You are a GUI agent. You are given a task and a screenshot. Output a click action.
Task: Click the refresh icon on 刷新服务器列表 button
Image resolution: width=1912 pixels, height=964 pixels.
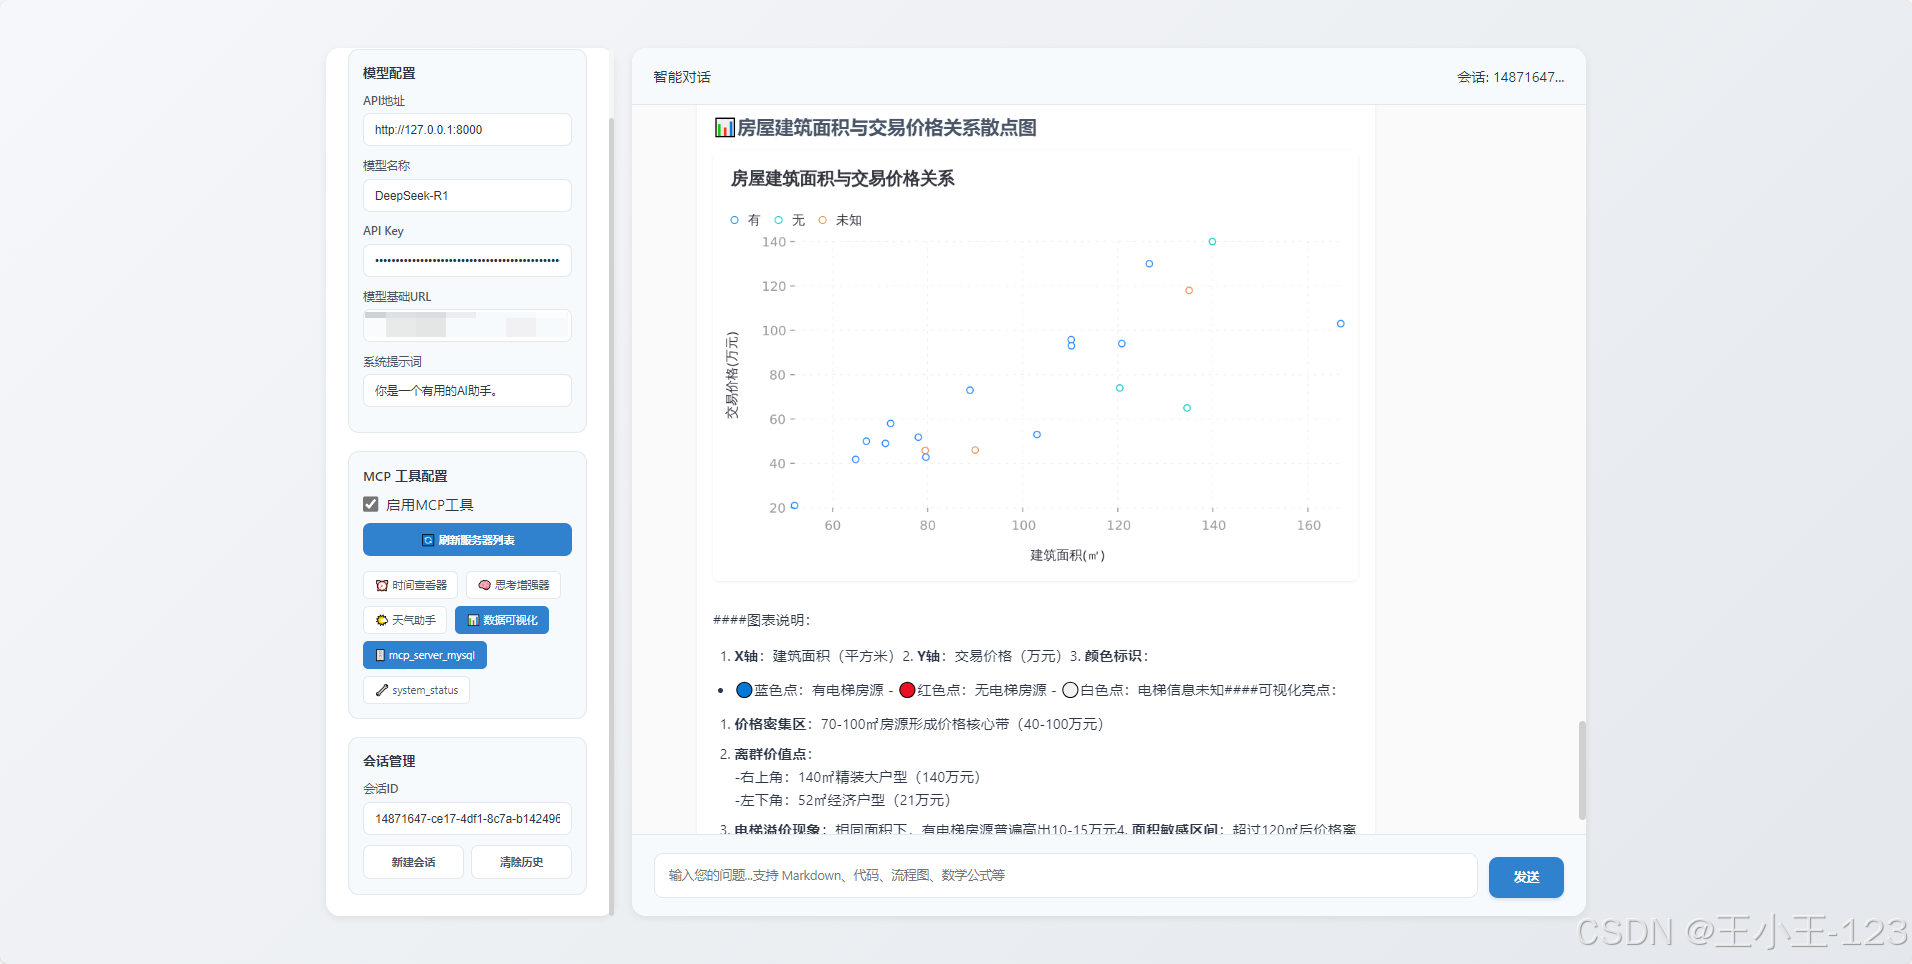pyautogui.click(x=429, y=540)
